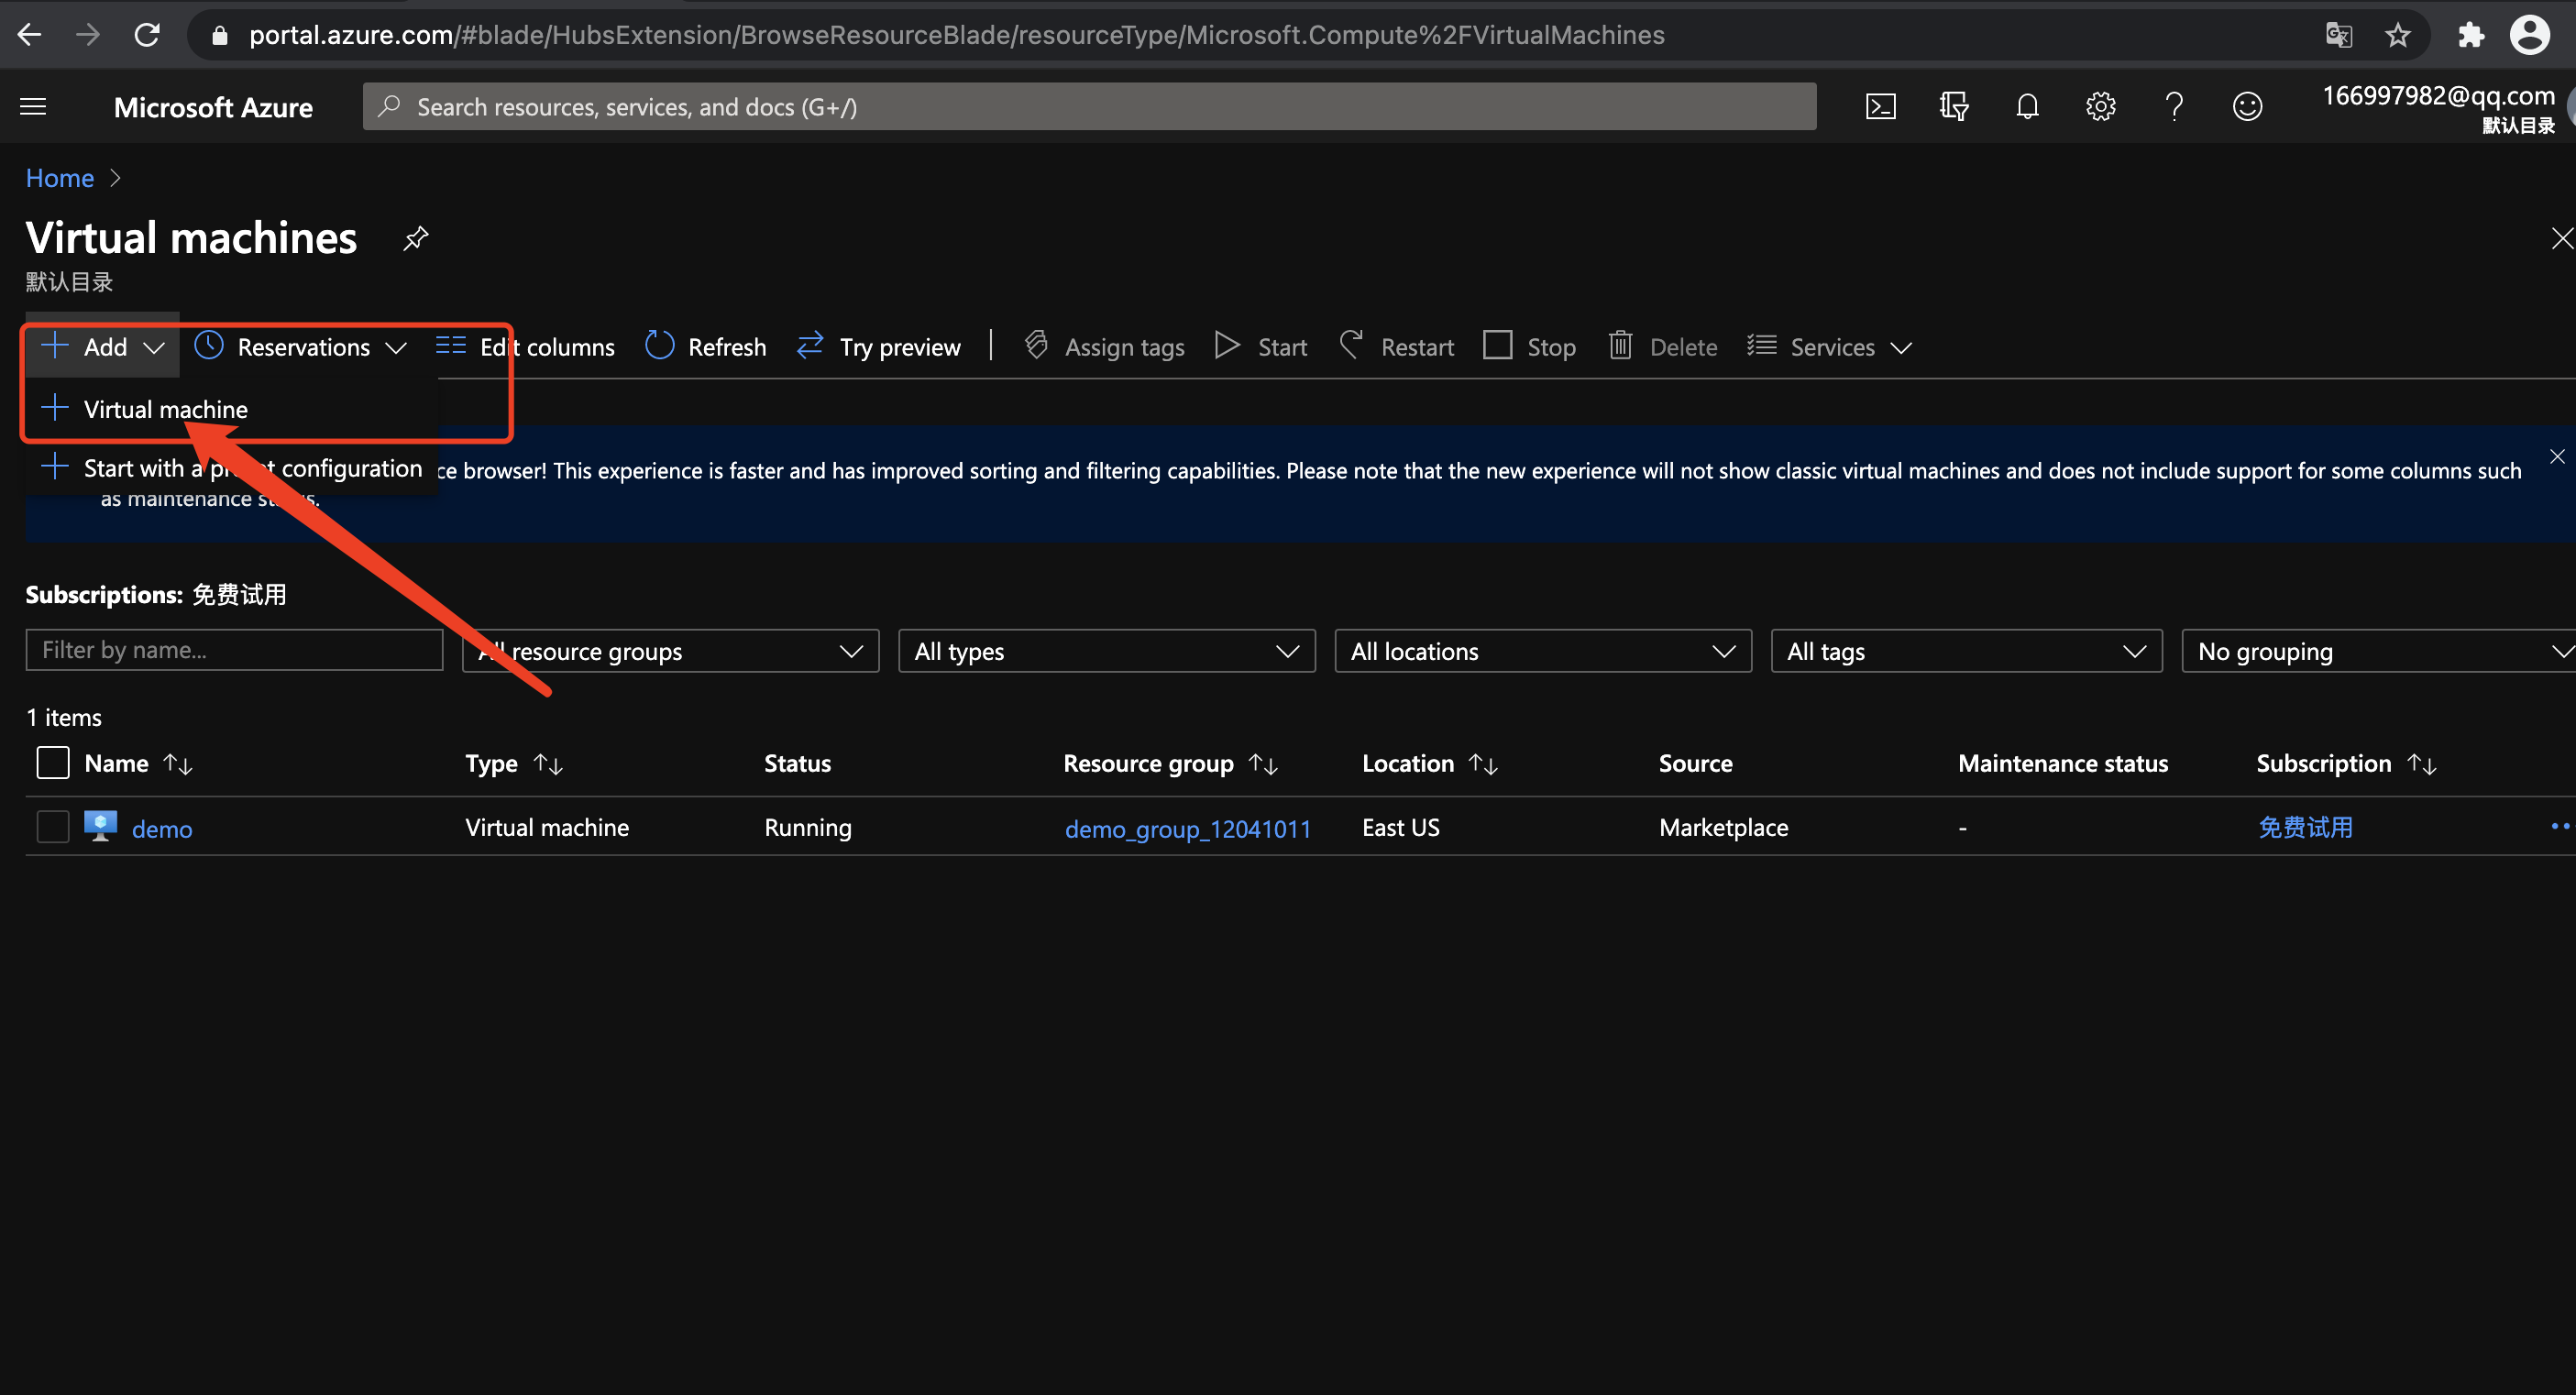
Task: Click the Delete toolbar button
Action: pos(1663,347)
